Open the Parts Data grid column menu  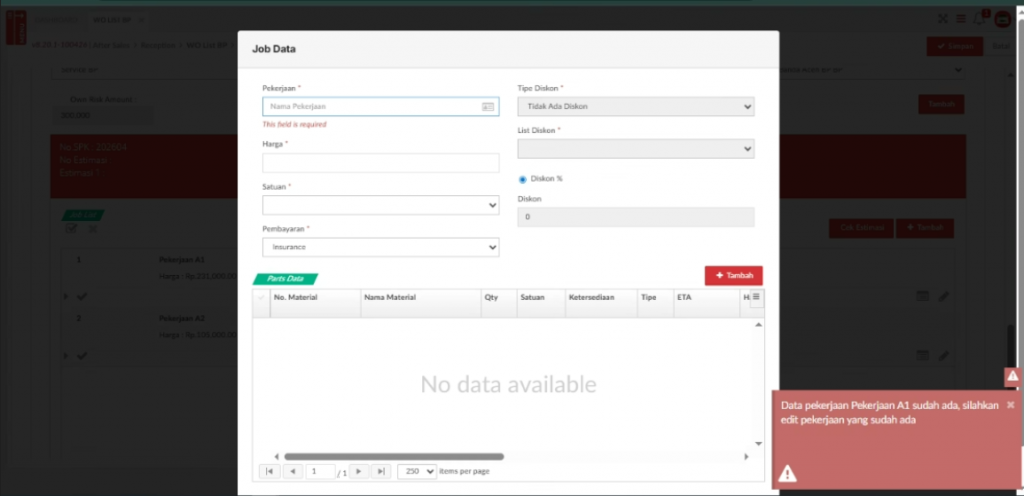756,297
